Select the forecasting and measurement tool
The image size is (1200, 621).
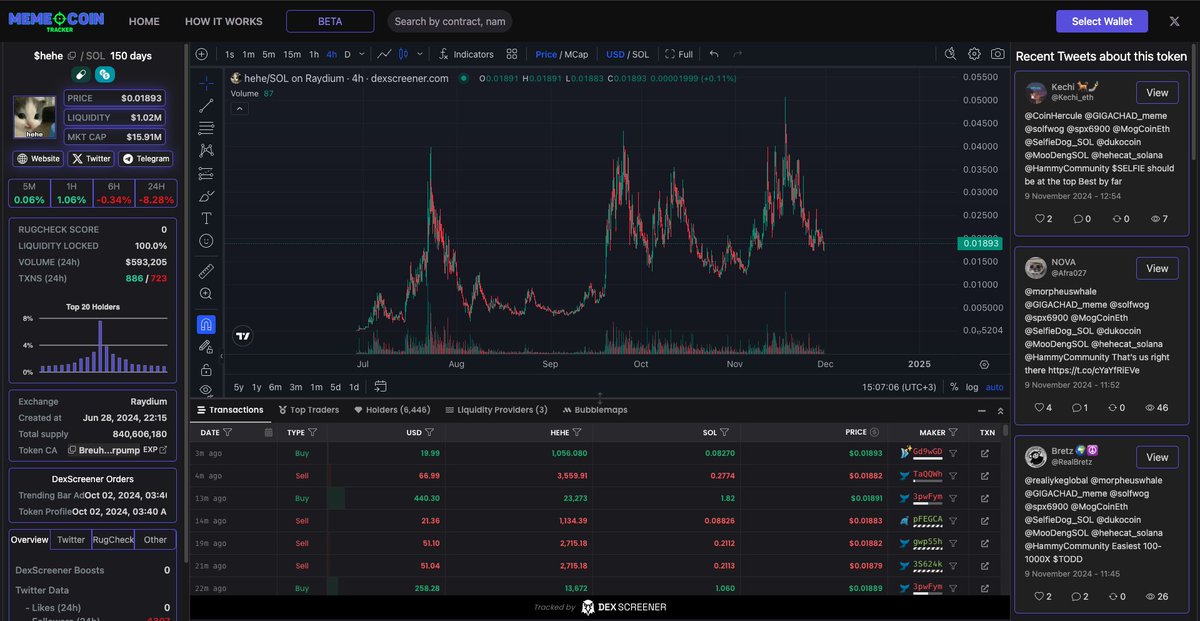click(x=206, y=174)
